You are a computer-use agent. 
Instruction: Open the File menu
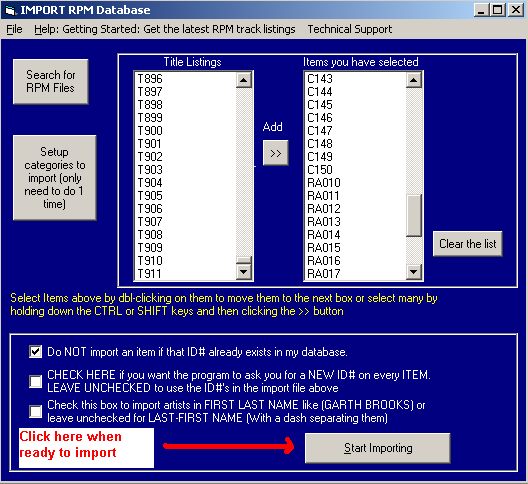pos(14,29)
